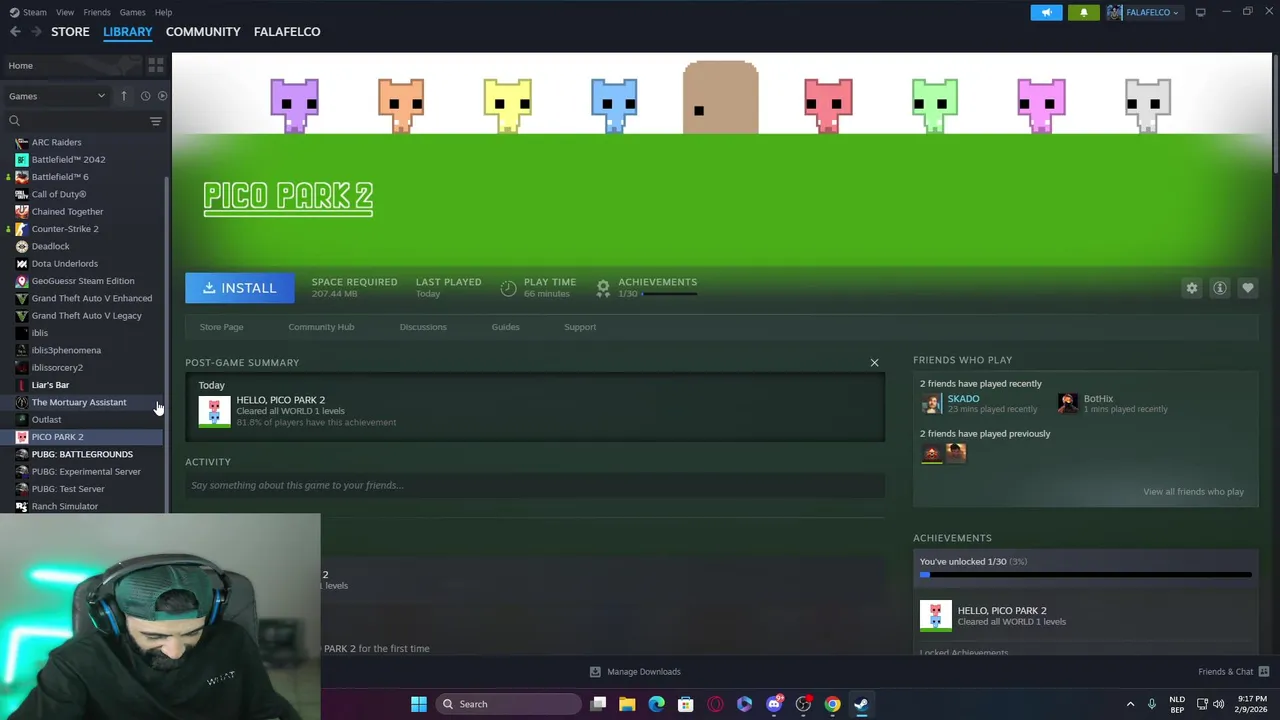This screenshot has width=1280, height=720.
Task: Switch to the STORE tab
Action: click(70, 32)
